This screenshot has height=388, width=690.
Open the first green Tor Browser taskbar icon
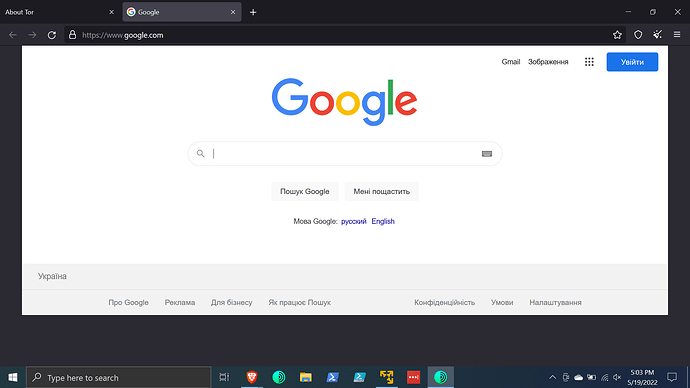click(279, 377)
